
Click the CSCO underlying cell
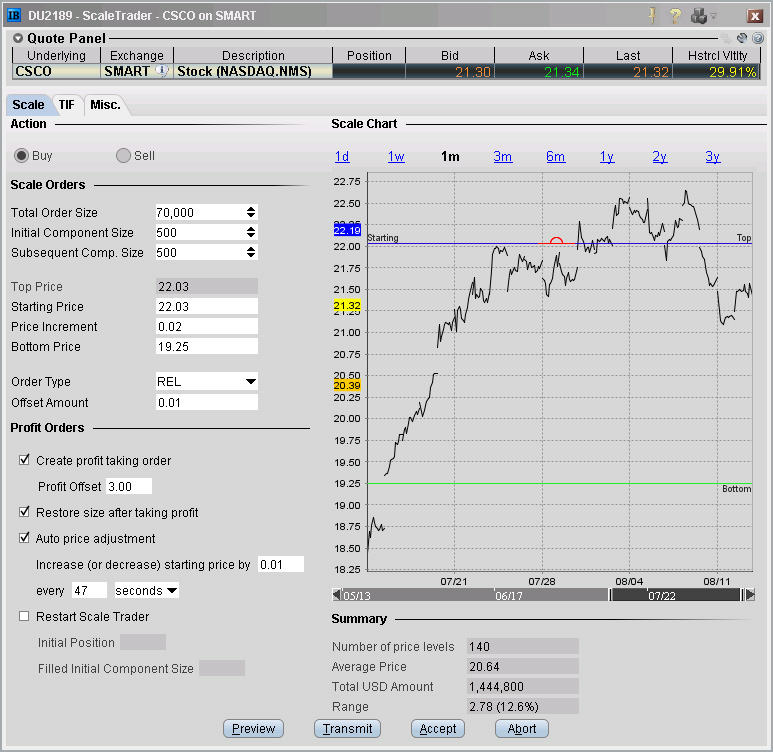(x=56, y=71)
